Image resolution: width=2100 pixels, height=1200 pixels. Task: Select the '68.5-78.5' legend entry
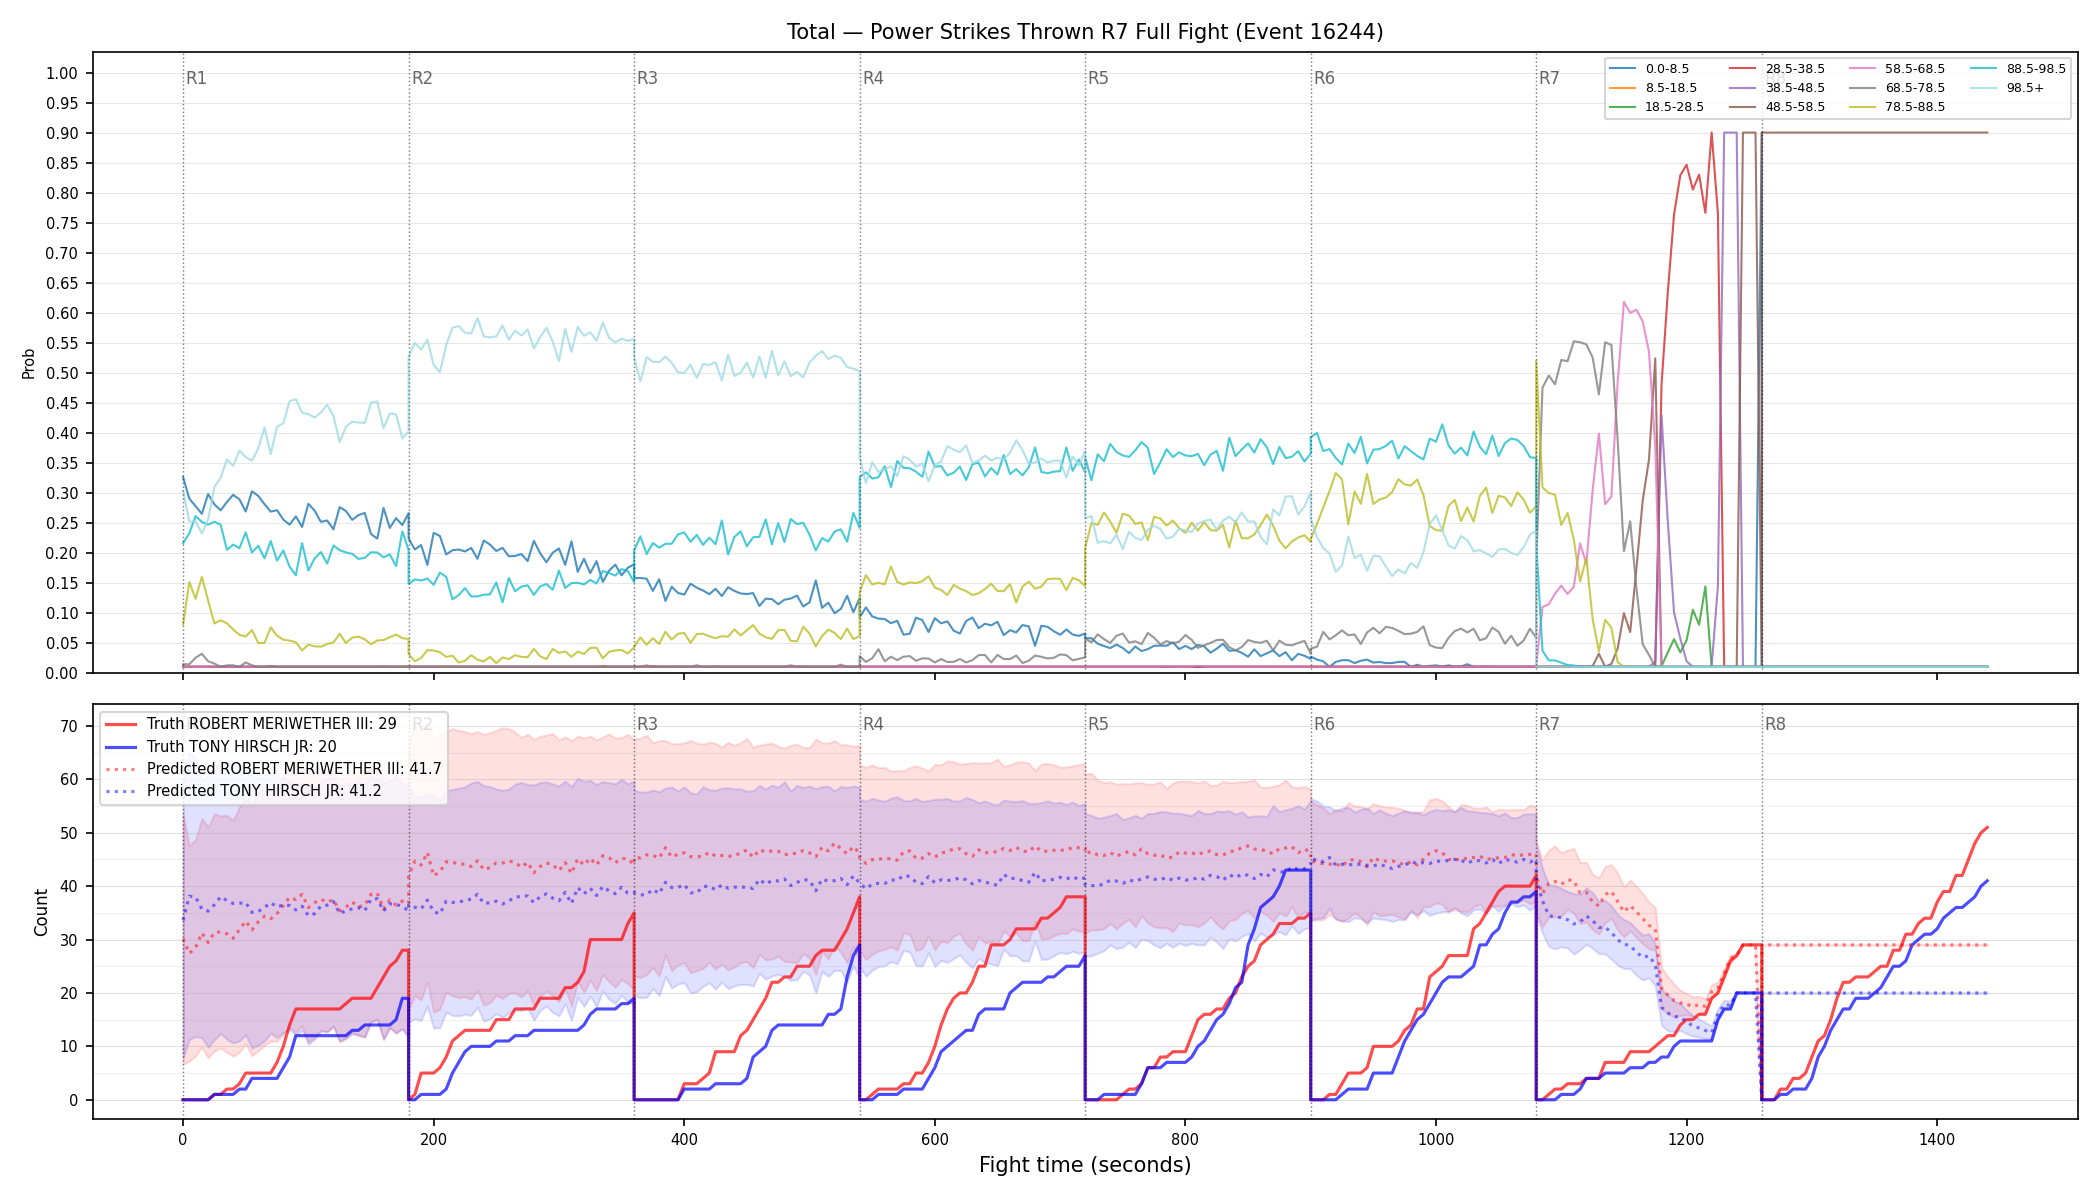(x=1897, y=88)
